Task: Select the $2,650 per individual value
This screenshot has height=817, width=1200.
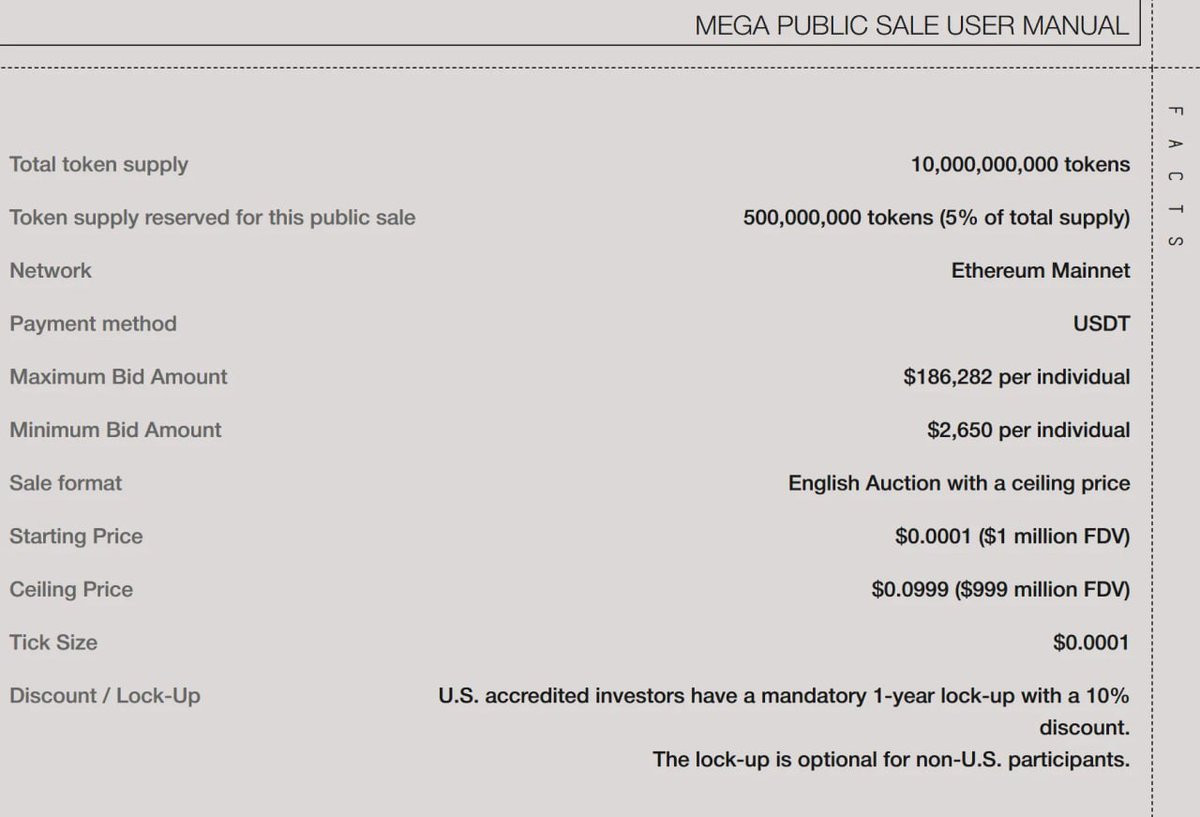Action: [x=1029, y=430]
